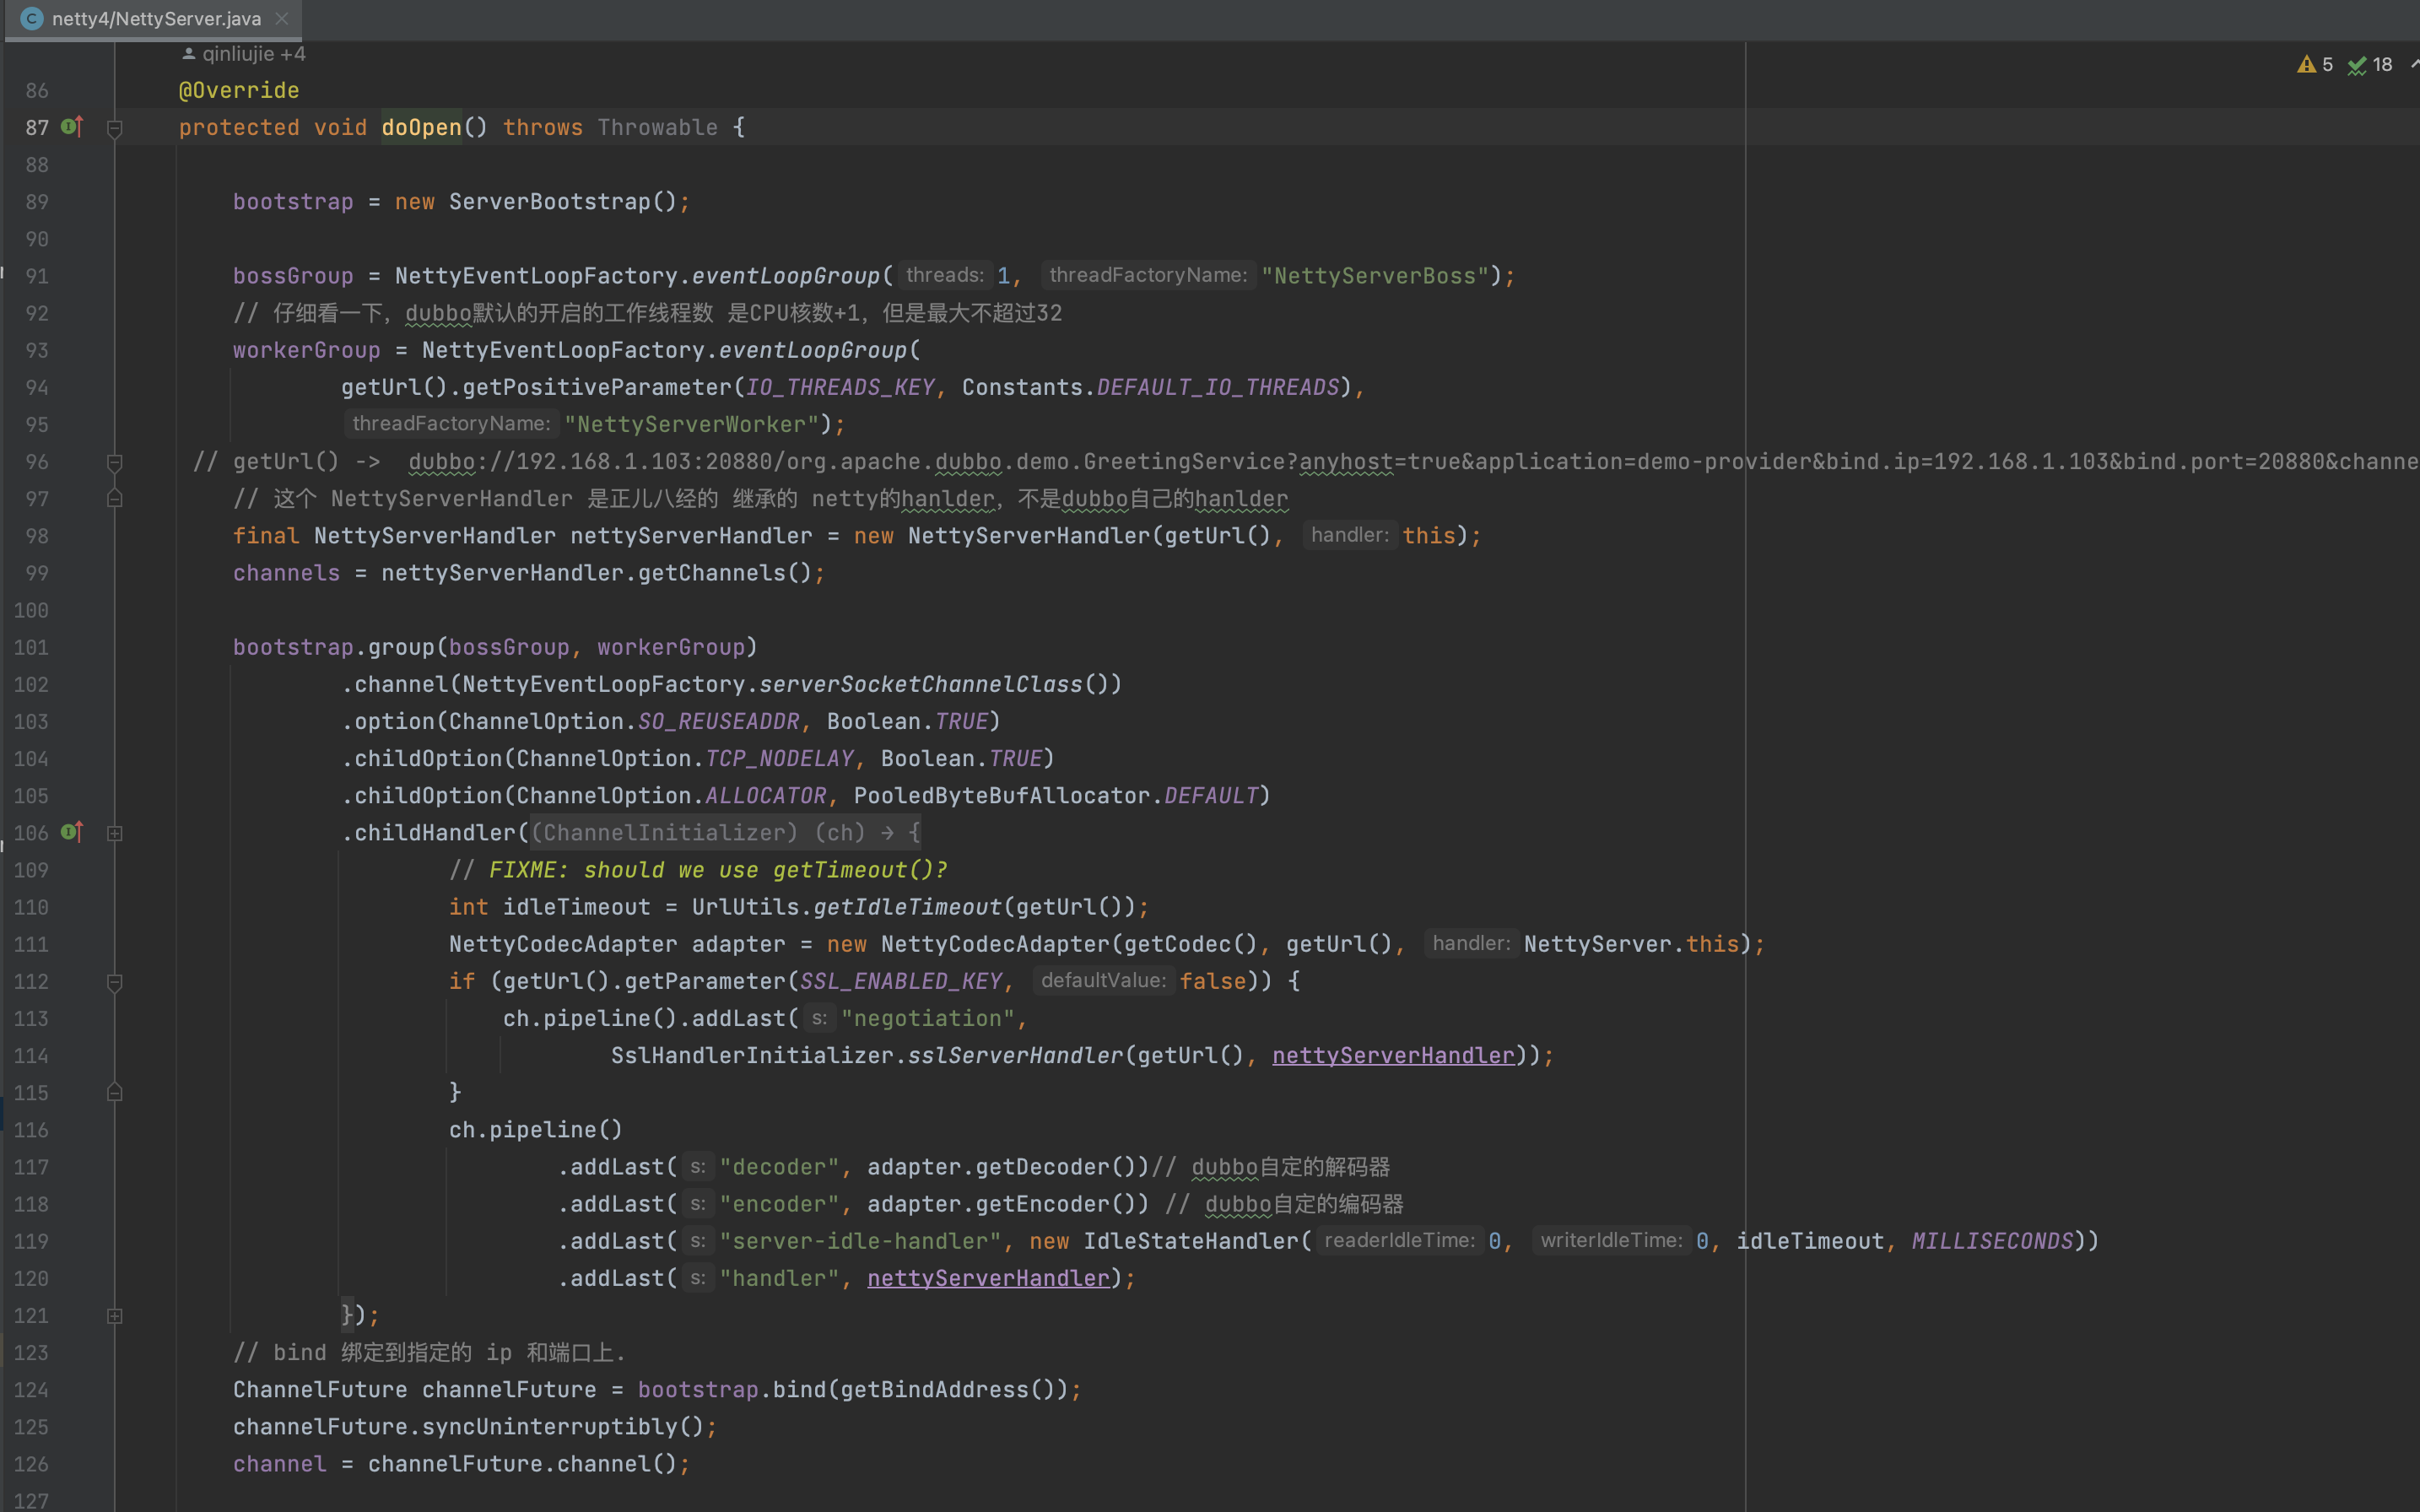The image size is (2420, 1512).
Task: Click the Throwable exception type
Action: pos(658,127)
